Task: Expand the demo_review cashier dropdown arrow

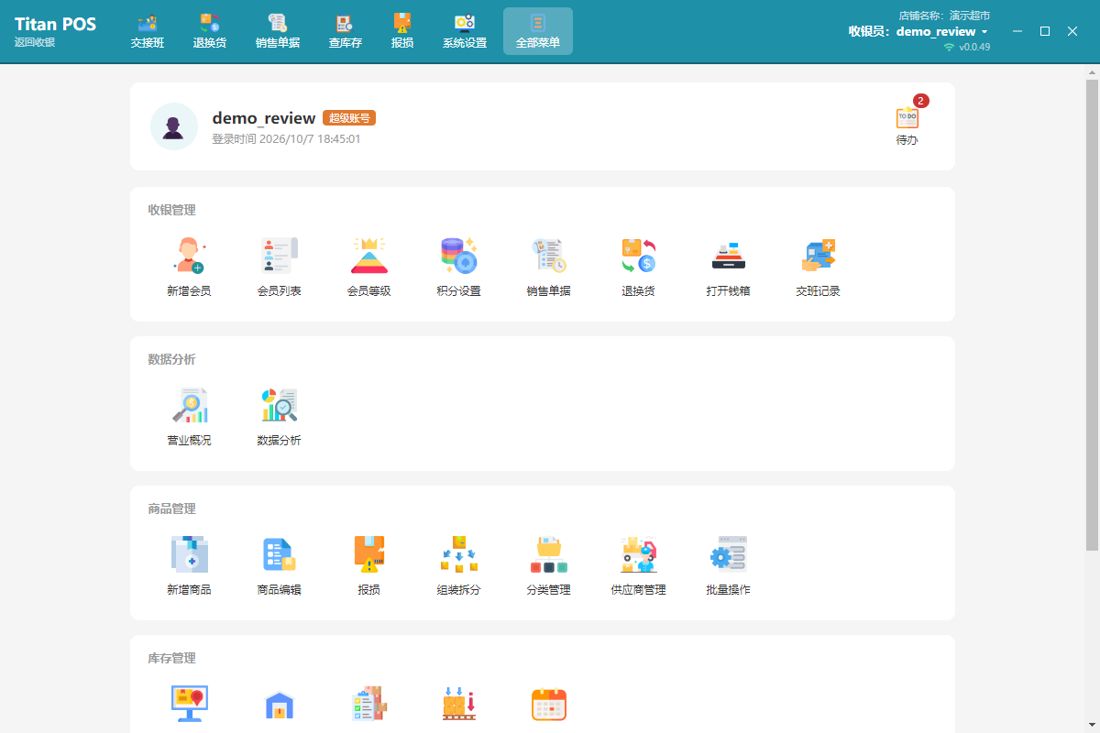Action: point(984,32)
